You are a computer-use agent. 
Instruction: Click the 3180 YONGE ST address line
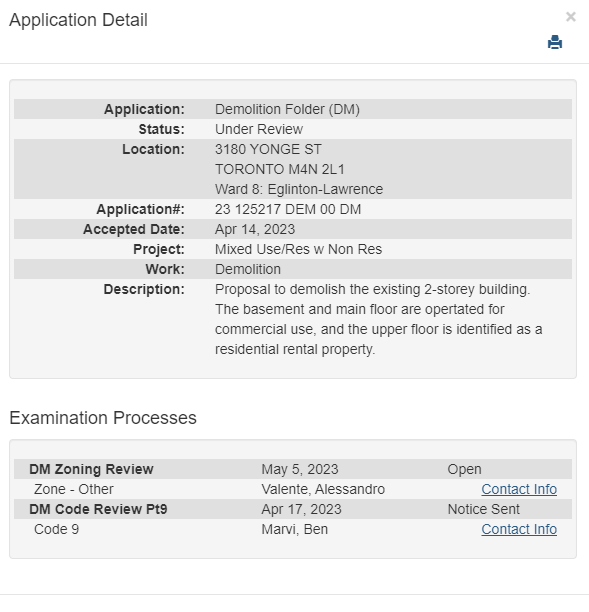click(x=268, y=149)
